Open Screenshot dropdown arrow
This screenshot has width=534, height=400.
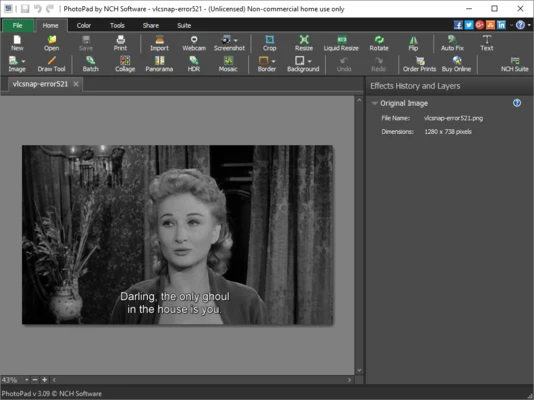click(x=236, y=41)
